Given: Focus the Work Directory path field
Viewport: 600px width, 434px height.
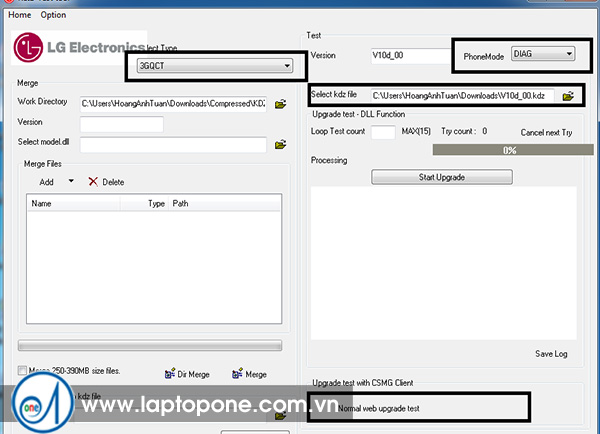Looking at the screenshot, I should pos(173,104).
